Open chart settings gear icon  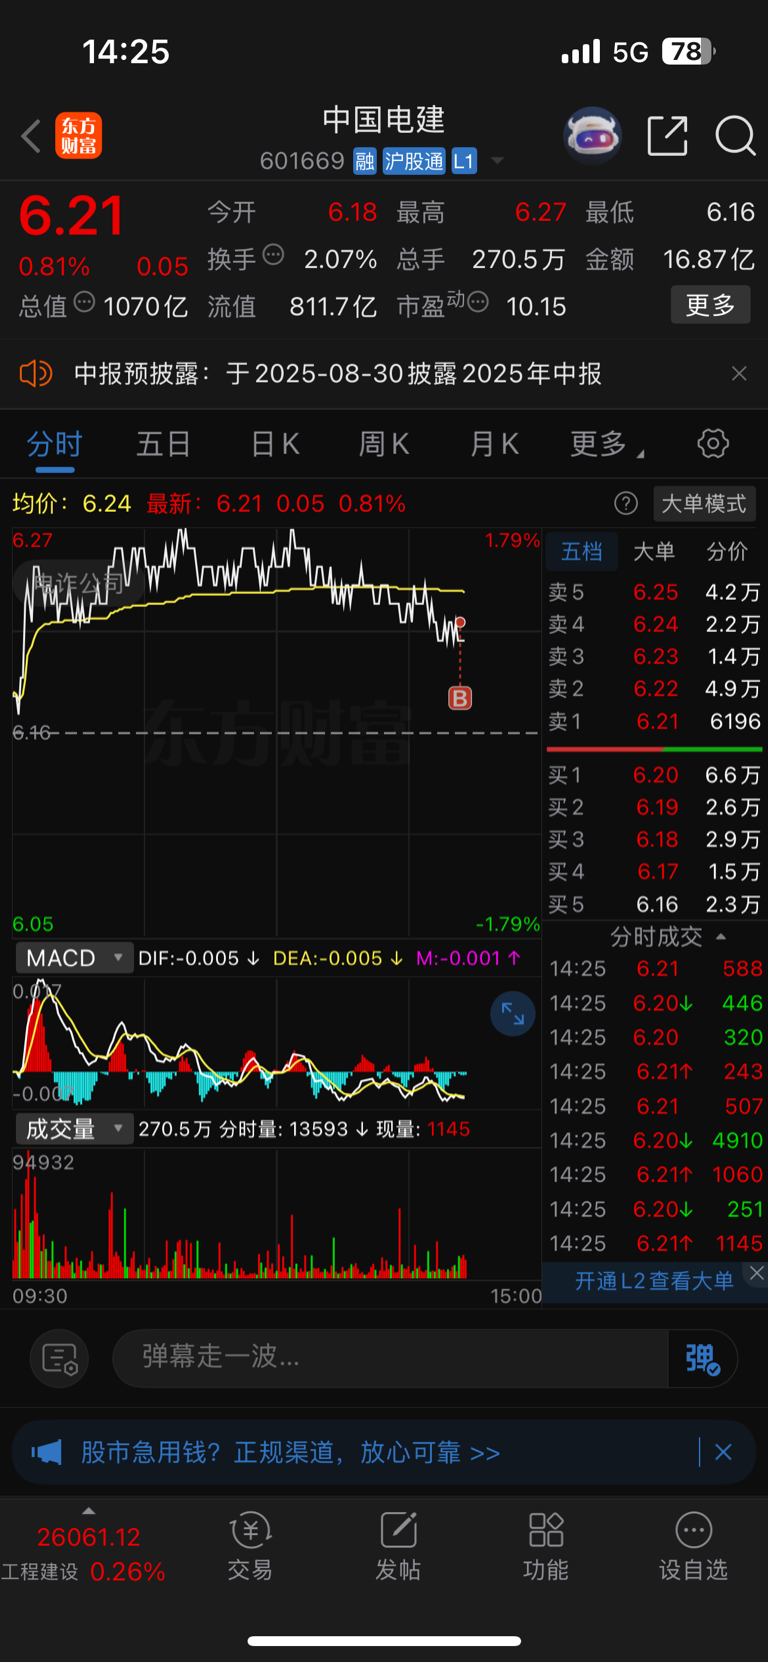713,443
